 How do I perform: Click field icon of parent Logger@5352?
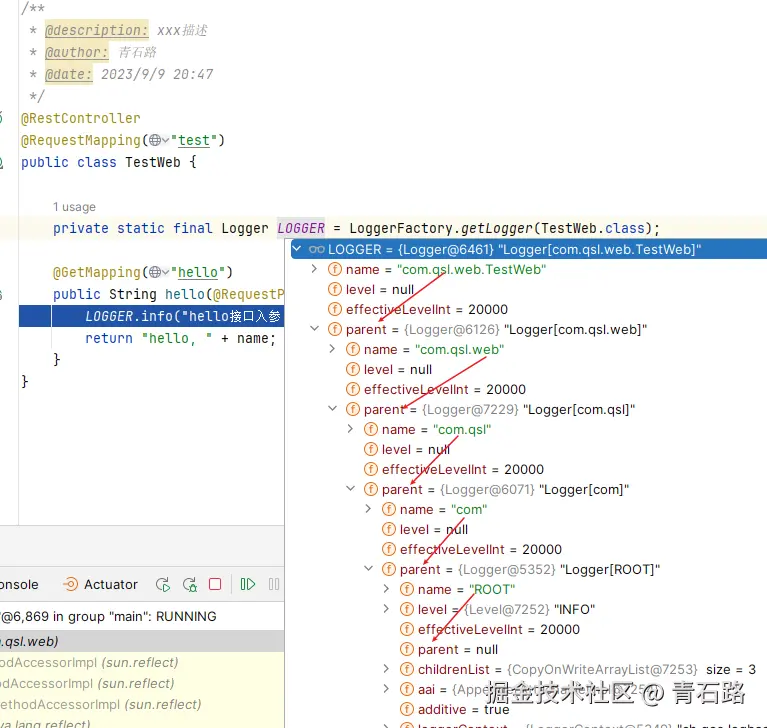point(389,569)
